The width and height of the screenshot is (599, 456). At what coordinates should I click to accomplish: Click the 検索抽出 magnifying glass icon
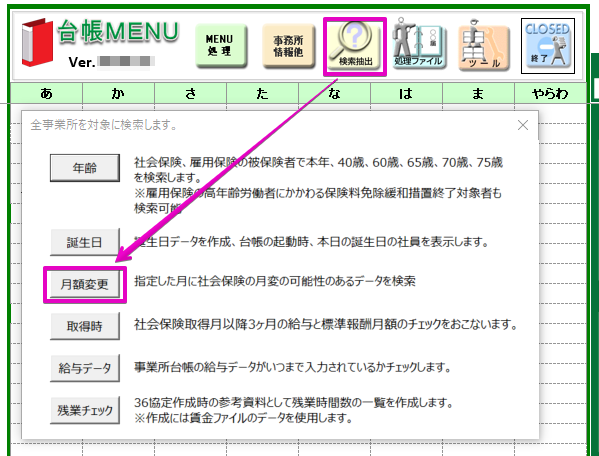[355, 47]
